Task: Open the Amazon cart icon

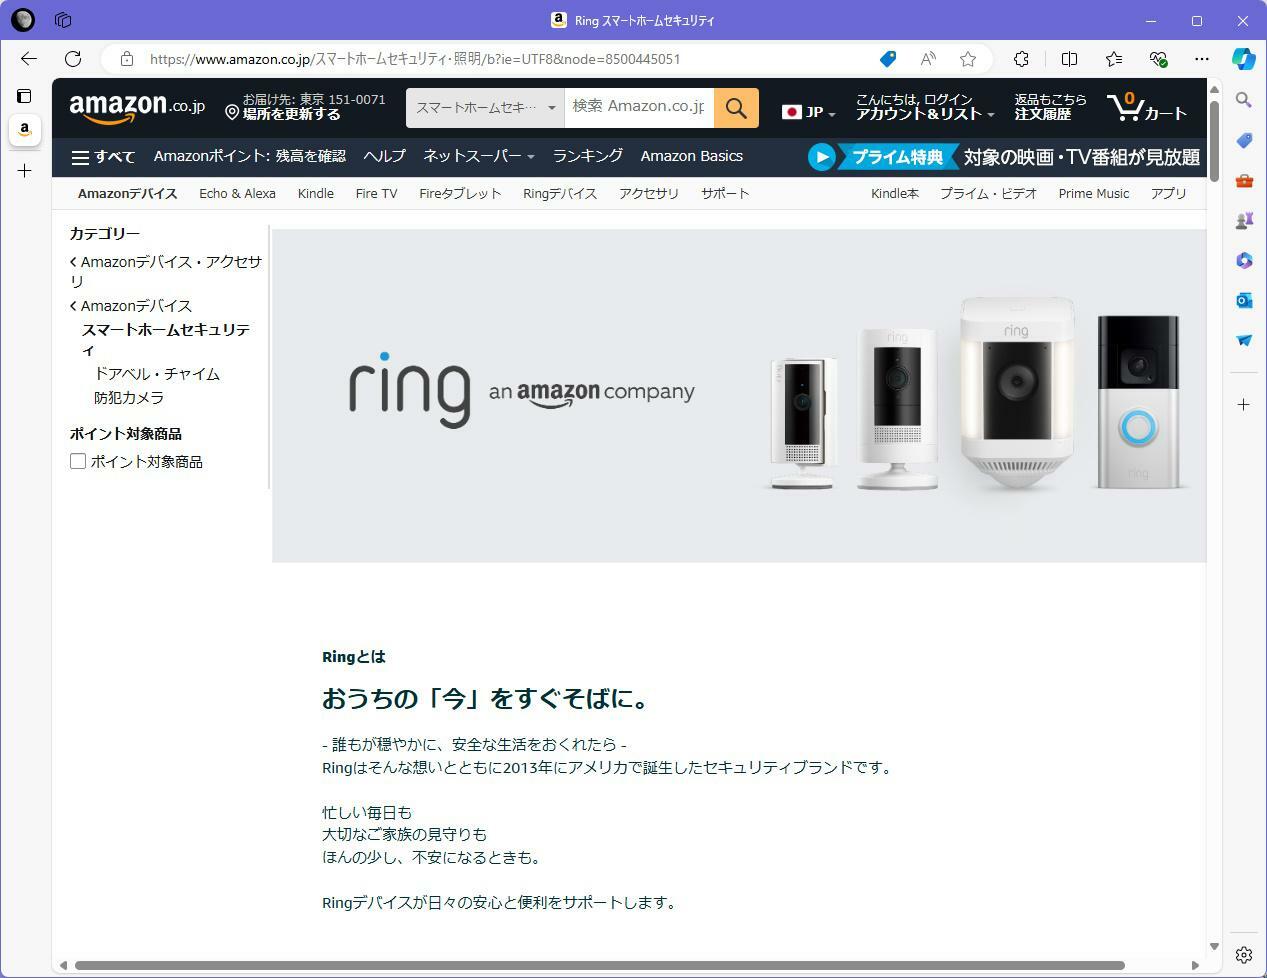Action: (1147, 107)
